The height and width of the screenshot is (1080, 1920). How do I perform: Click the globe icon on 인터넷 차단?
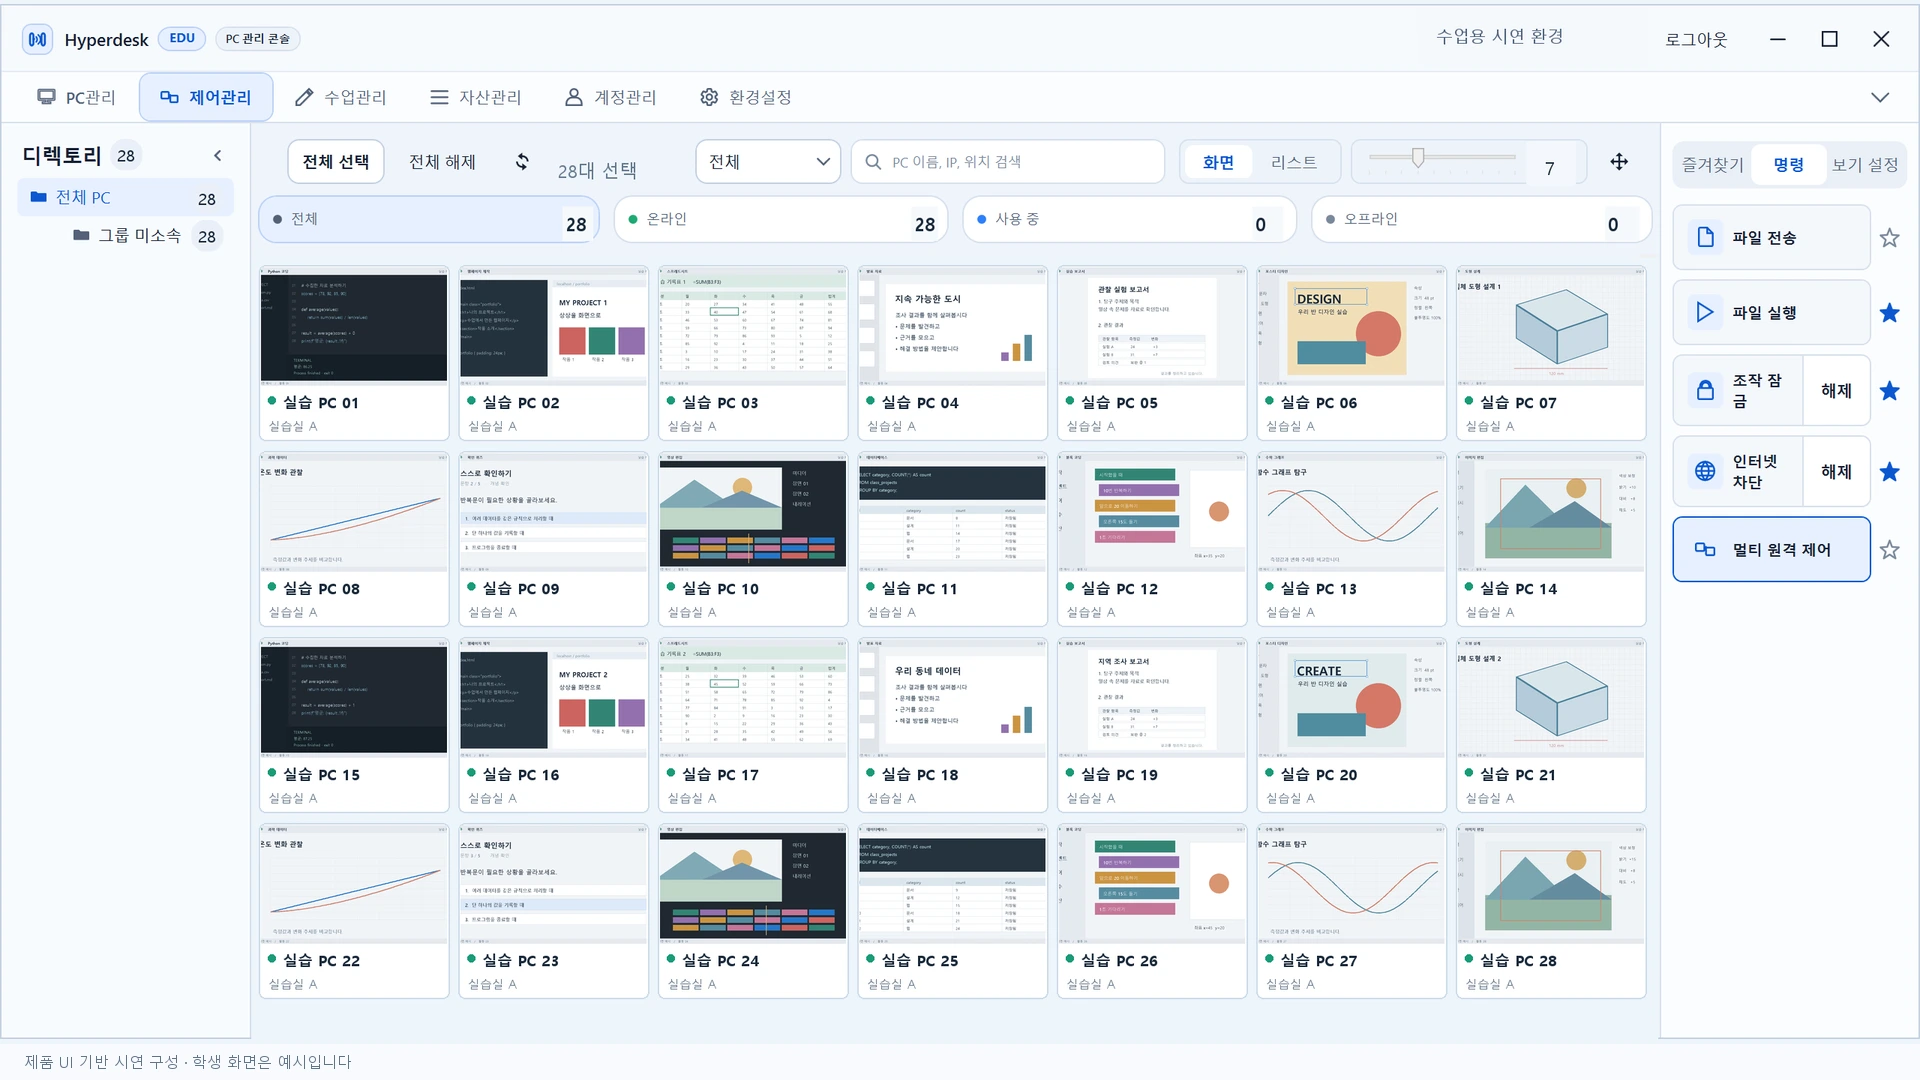(x=1705, y=472)
